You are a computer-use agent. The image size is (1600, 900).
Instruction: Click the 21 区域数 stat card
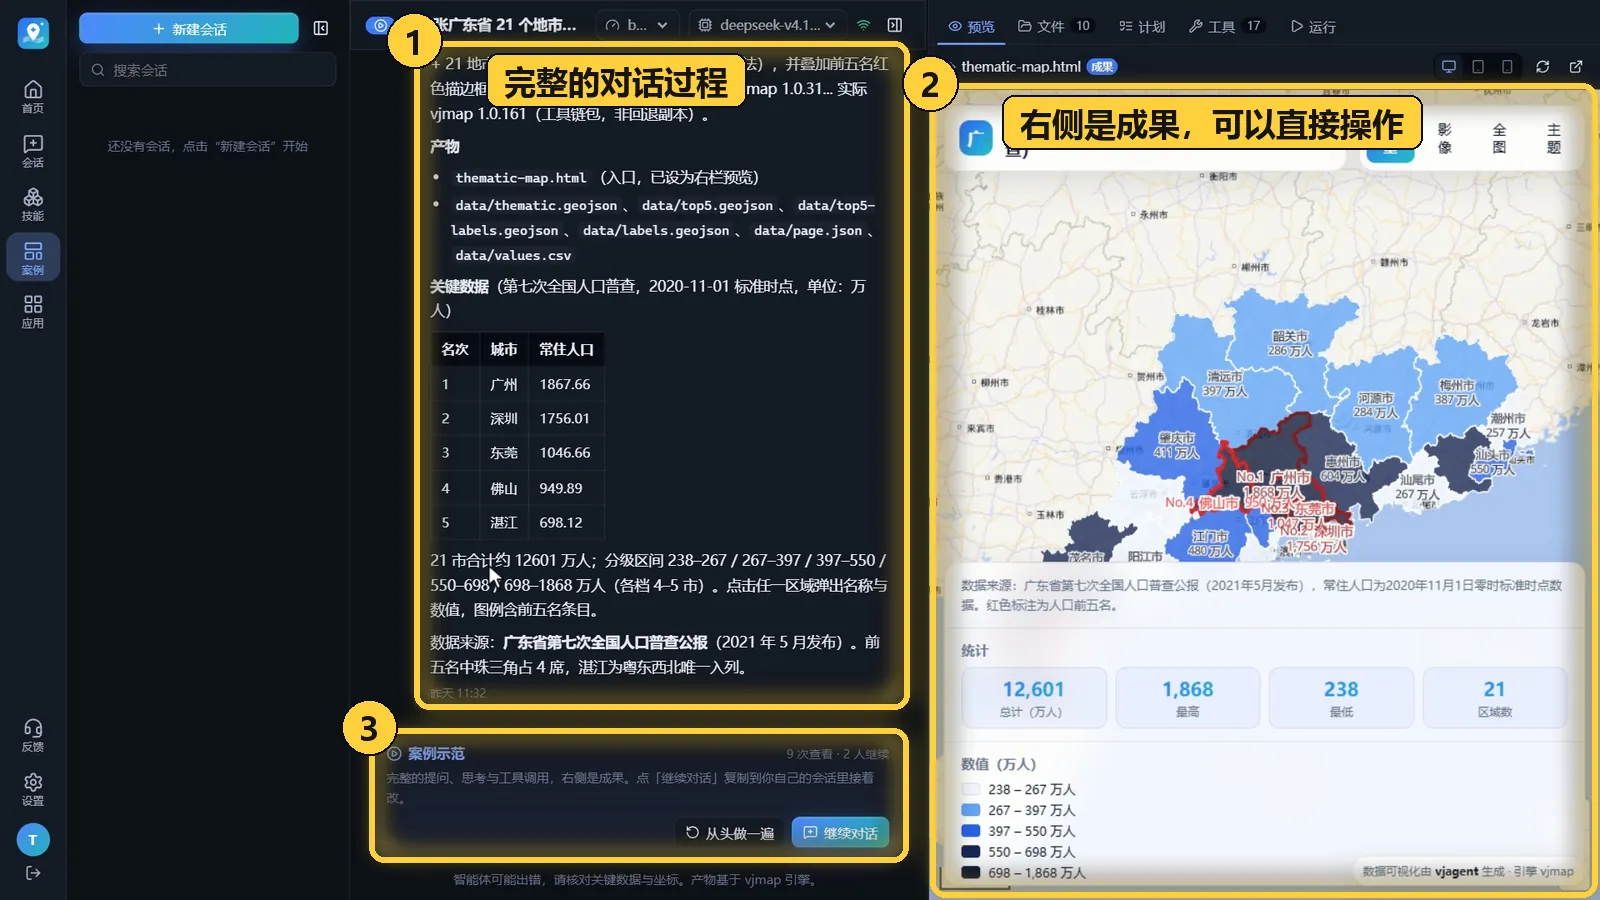(1494, 698)
